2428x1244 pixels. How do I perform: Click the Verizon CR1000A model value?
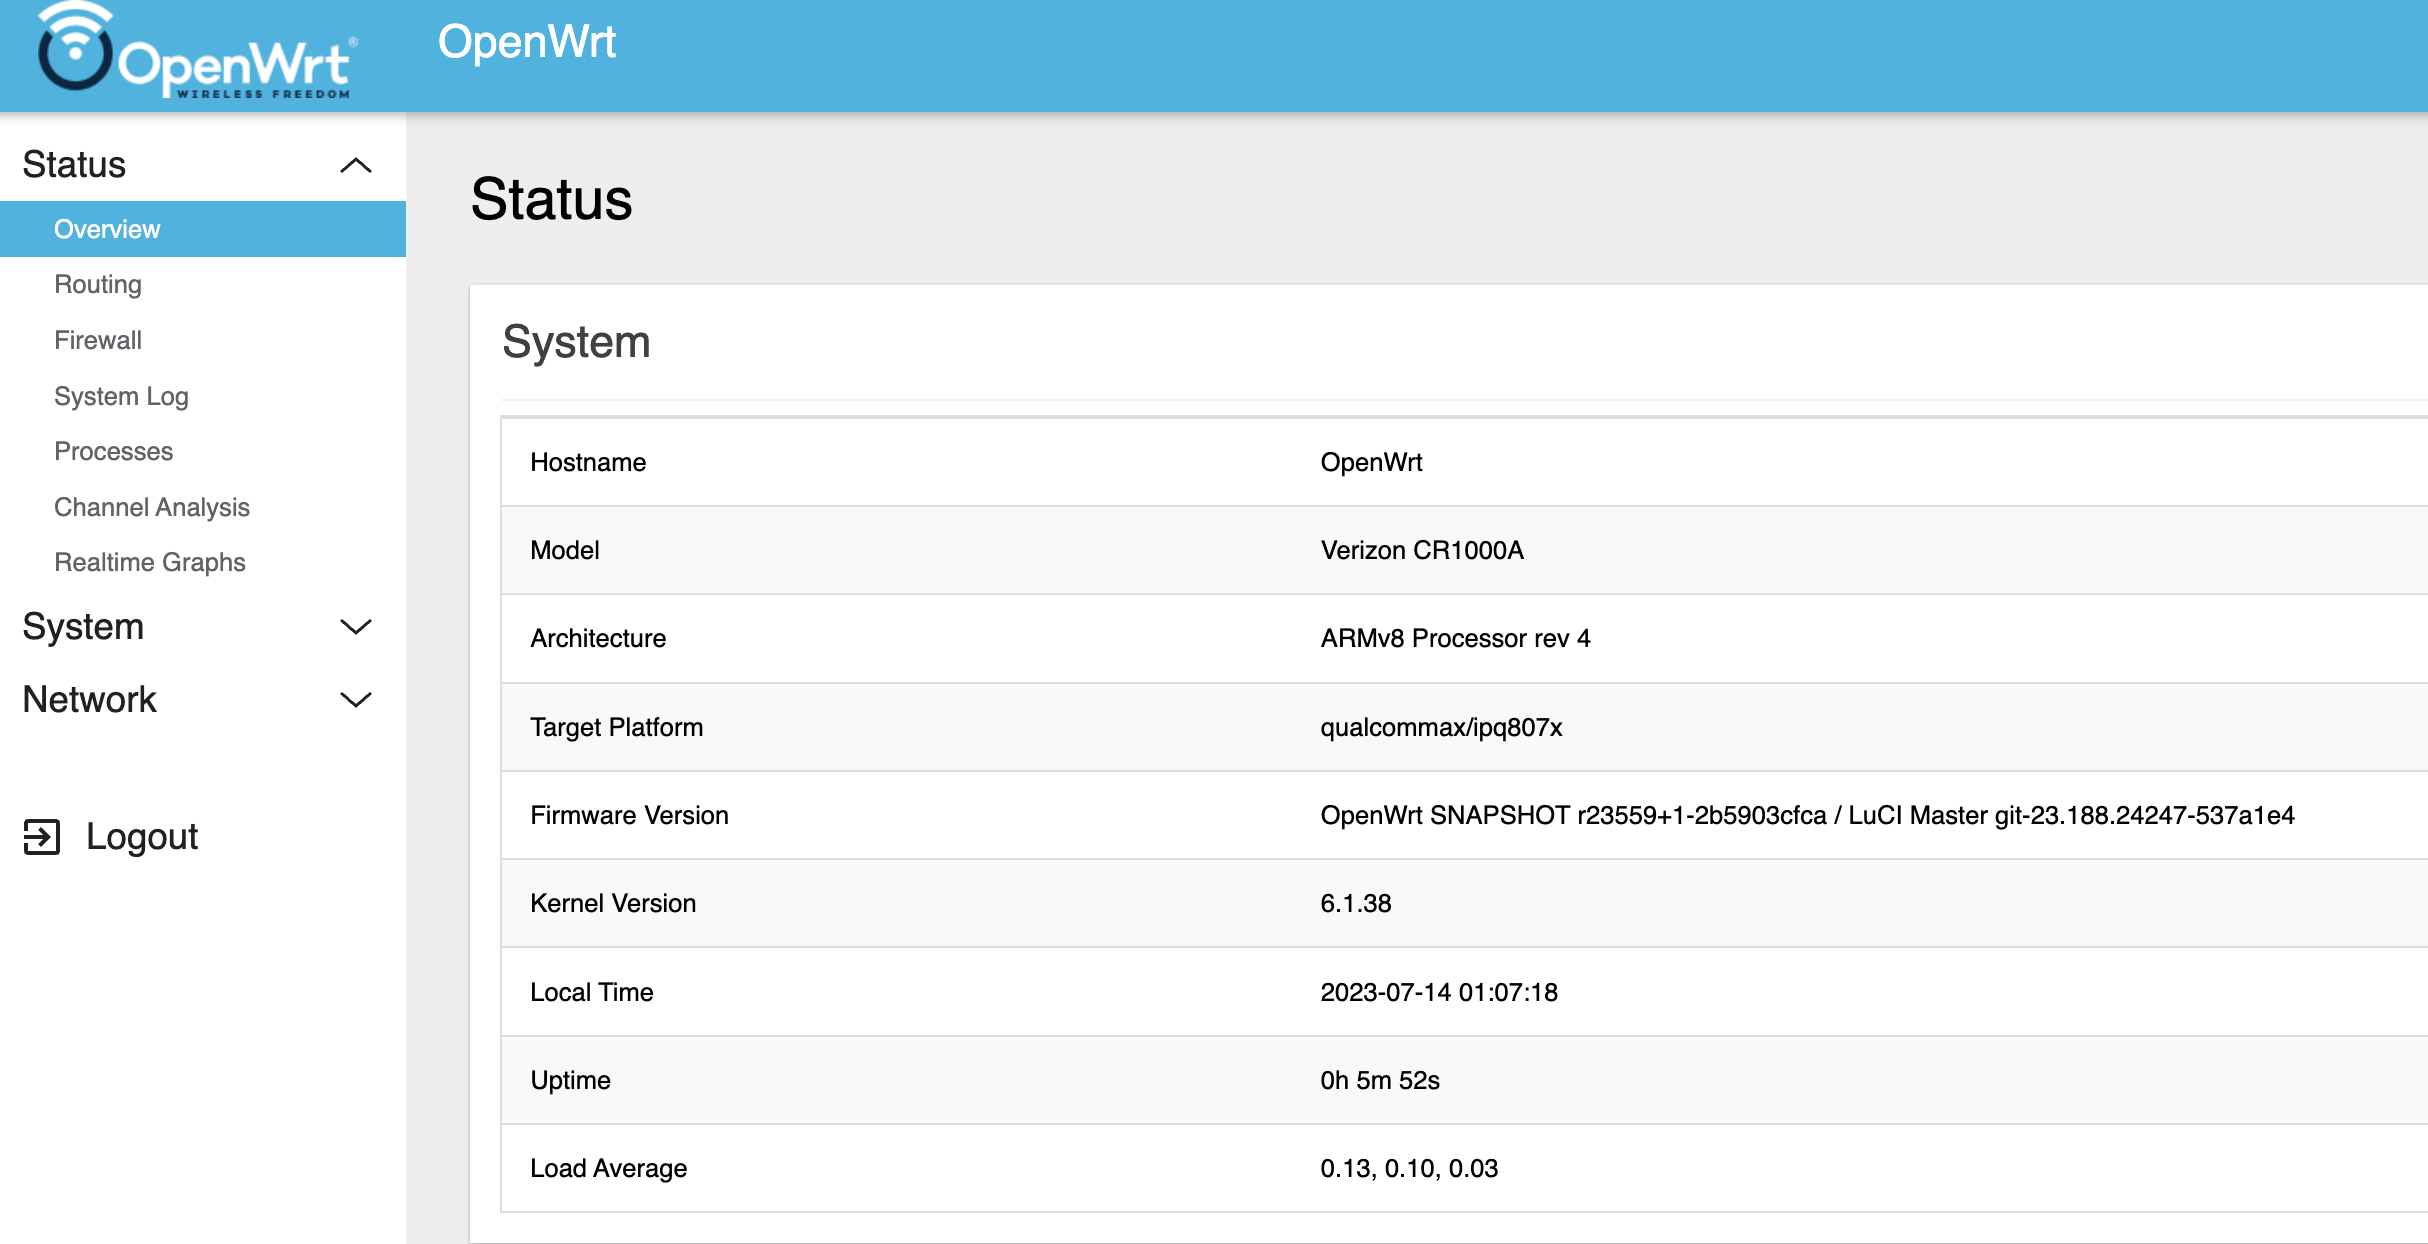click(1421, 550)
